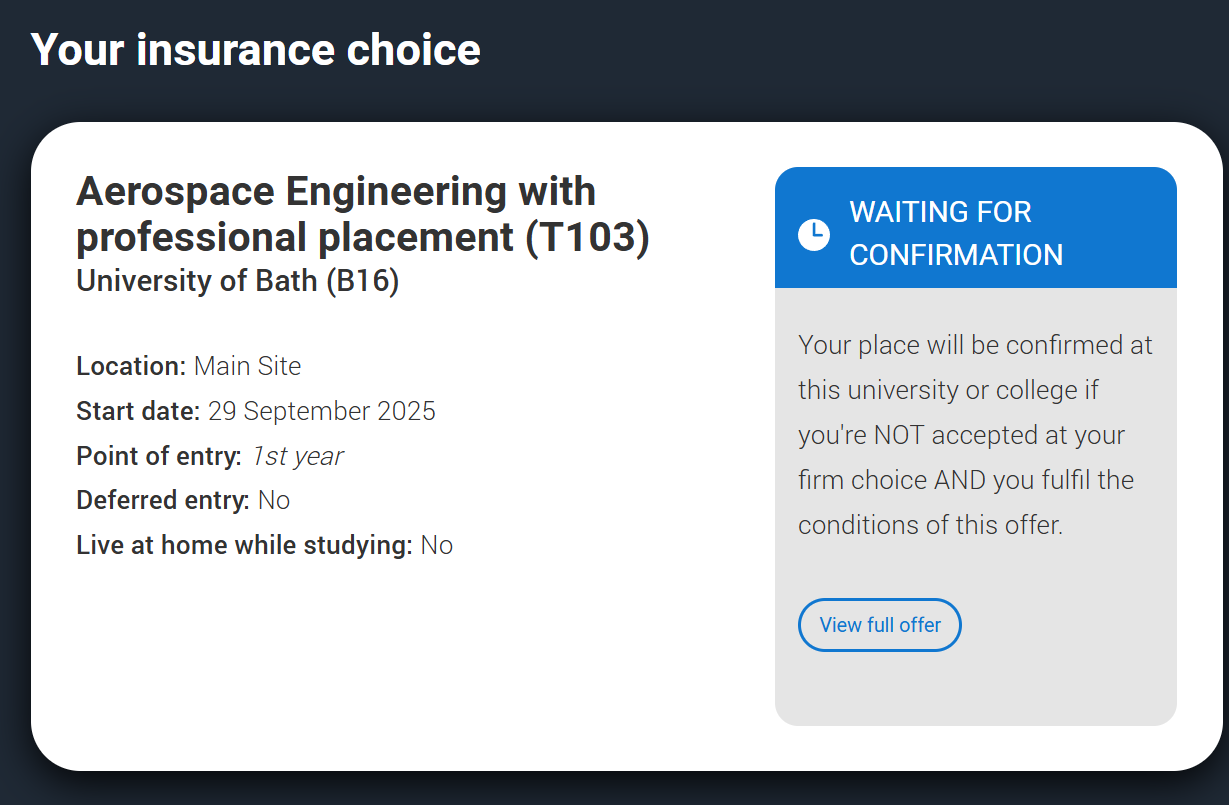1229x805 pixels.
Task: Click the Aerospace Engineering course title
Action: click(x=363, y=214)
